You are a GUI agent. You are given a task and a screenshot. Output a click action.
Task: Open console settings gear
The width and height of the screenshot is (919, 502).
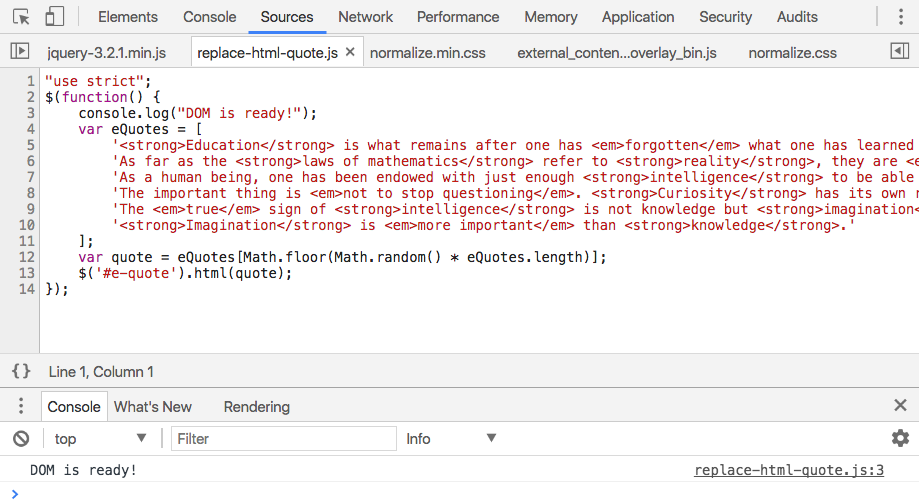coord(900,438)
